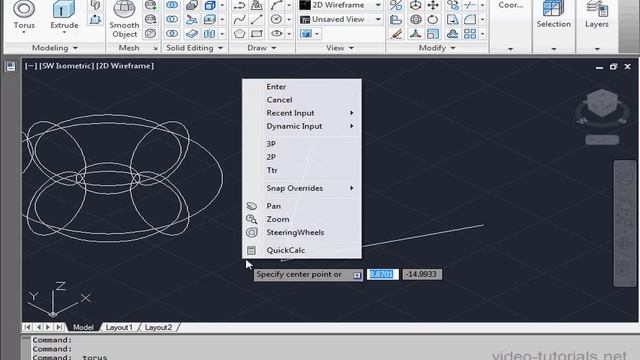The width and height of the screenshot is (640, 360).
Task: Select the Ellipse draw tool
Action: pos(276,33)
